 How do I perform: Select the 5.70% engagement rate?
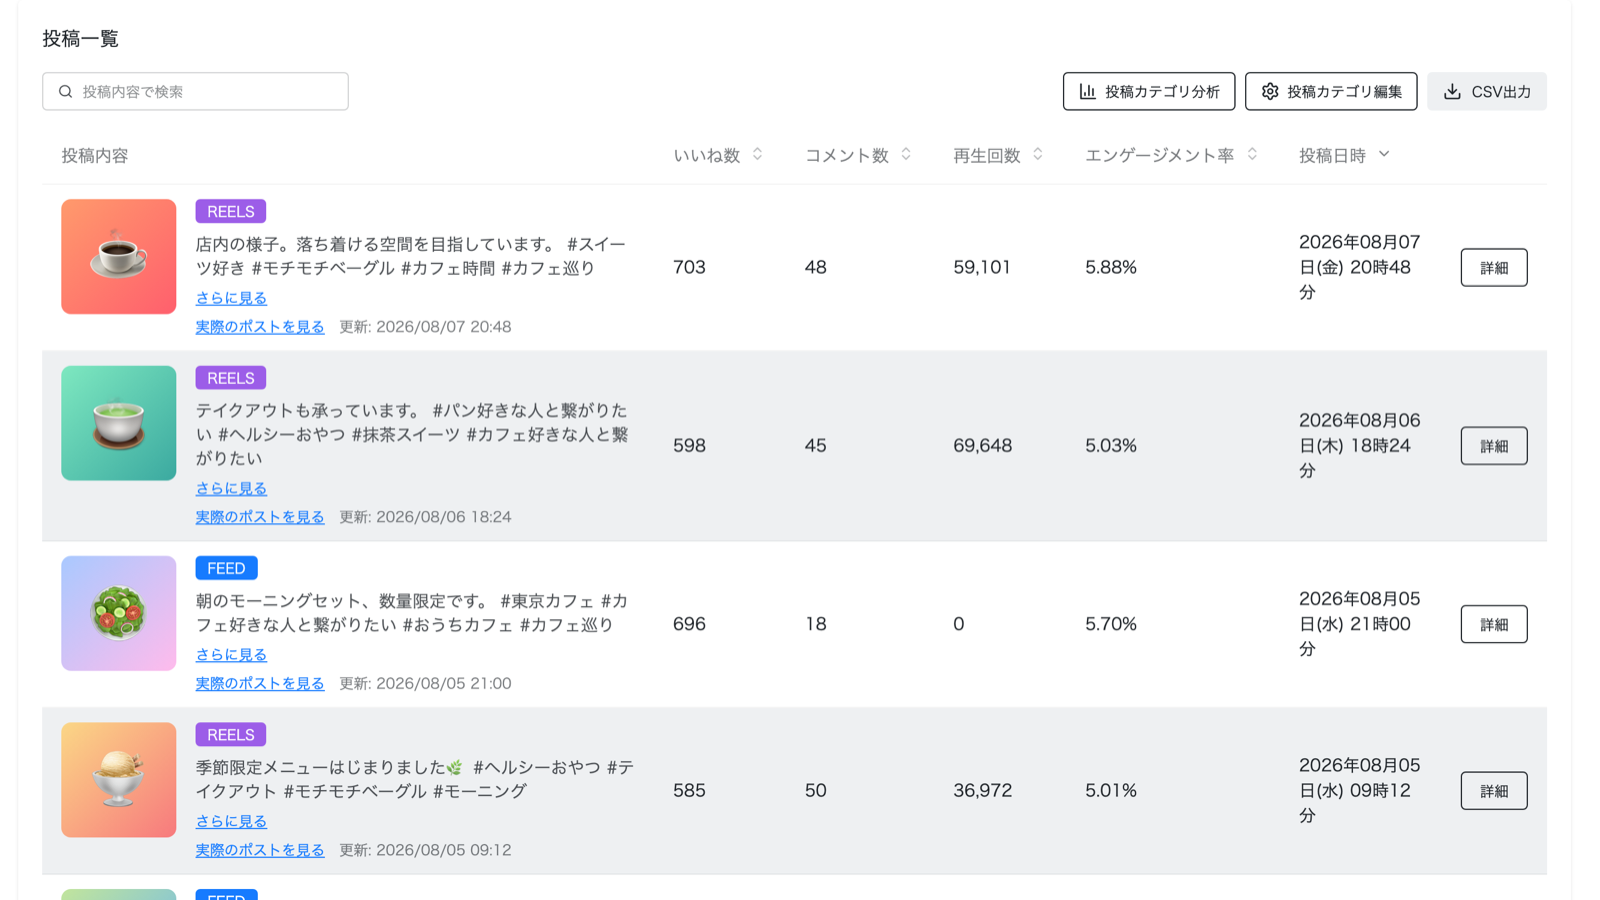click(x=1111, y=624)
